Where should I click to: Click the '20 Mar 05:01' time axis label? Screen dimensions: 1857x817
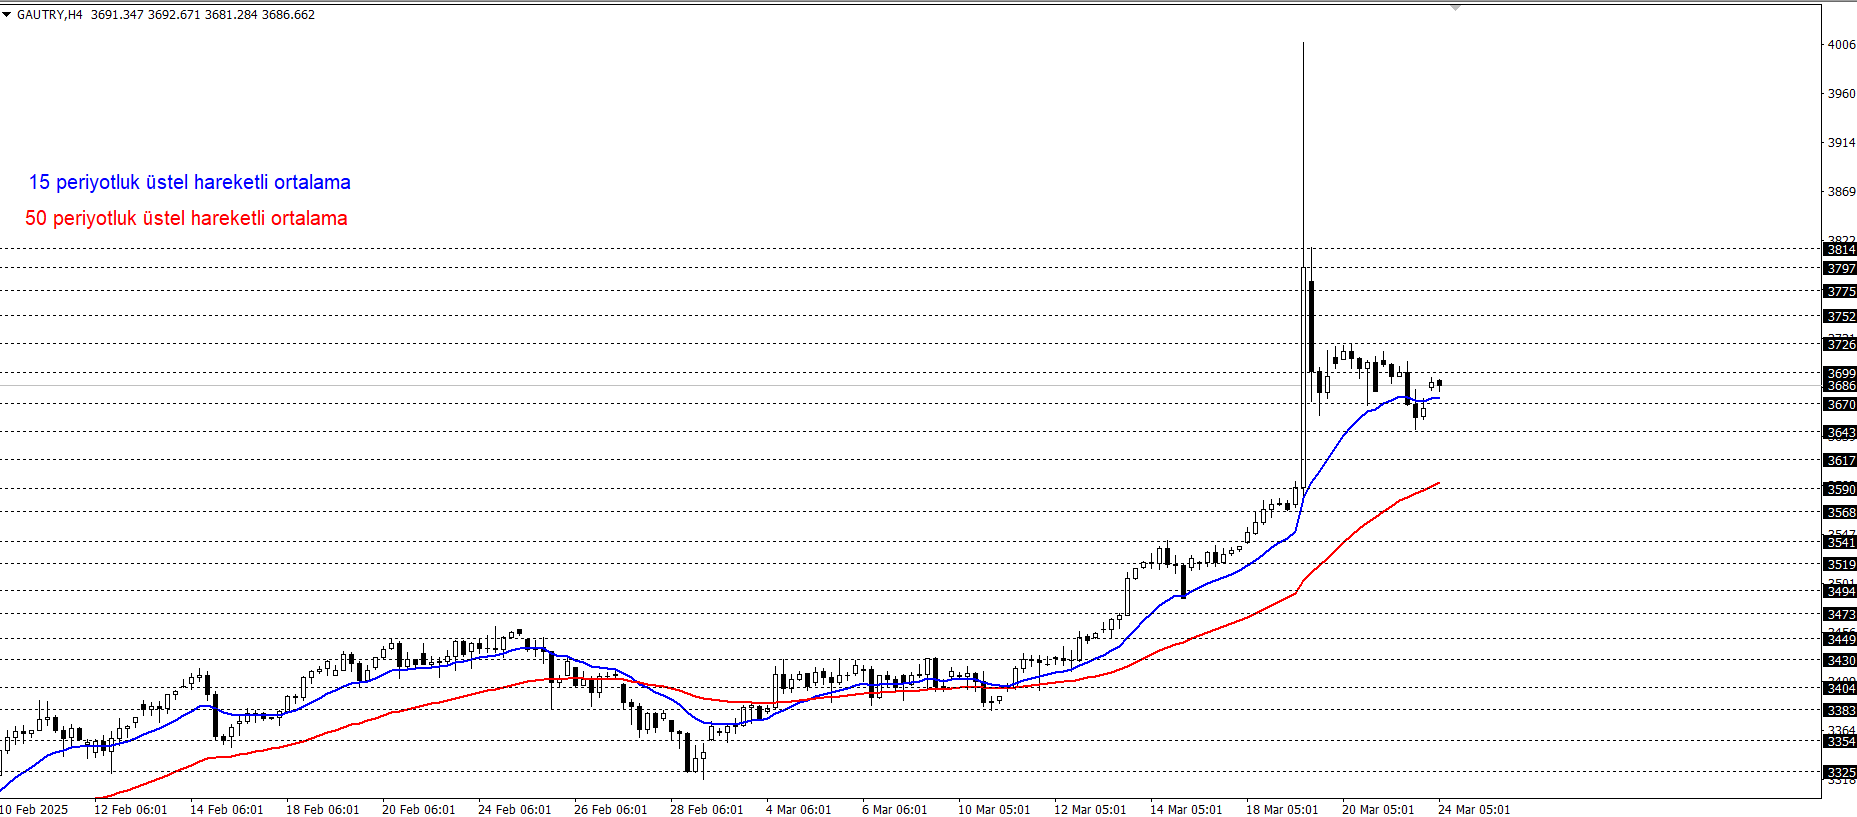pos(1378,809)
